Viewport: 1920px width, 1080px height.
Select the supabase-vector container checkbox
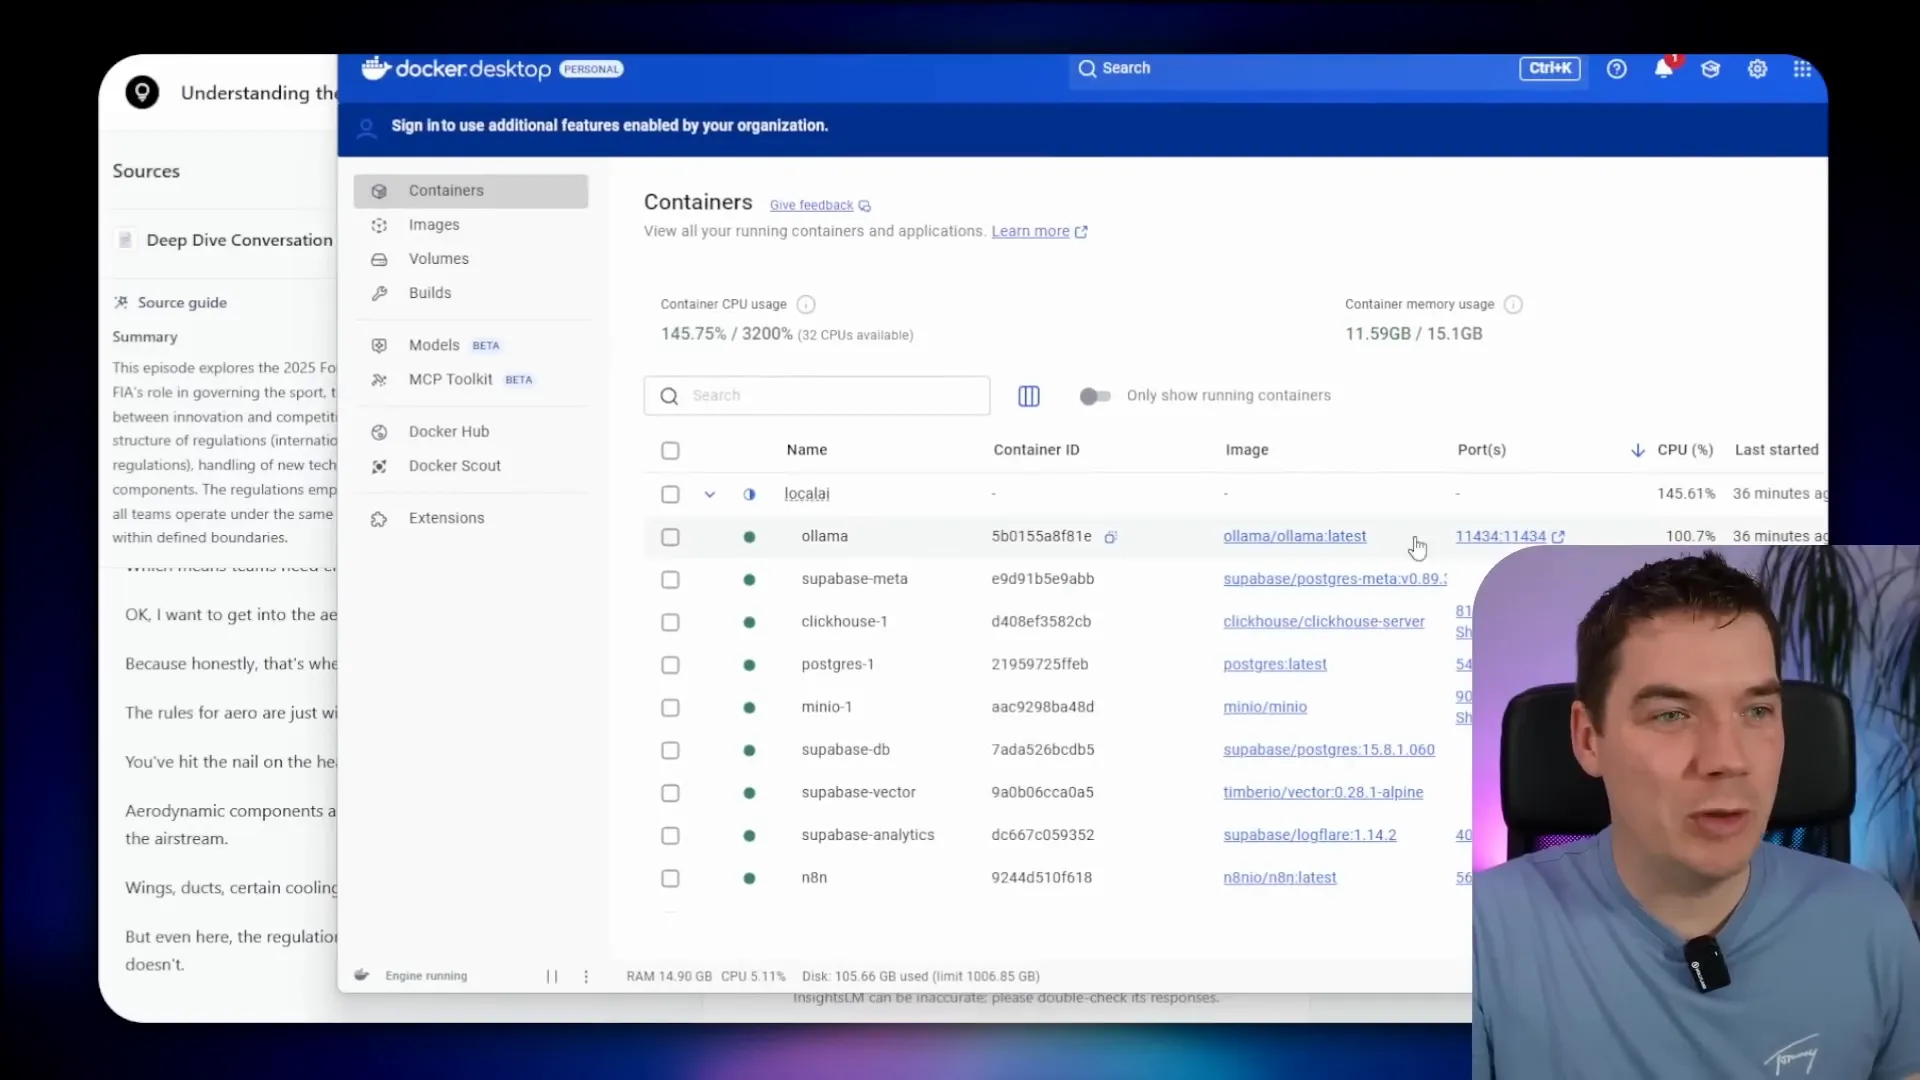[x=670, y=793]
